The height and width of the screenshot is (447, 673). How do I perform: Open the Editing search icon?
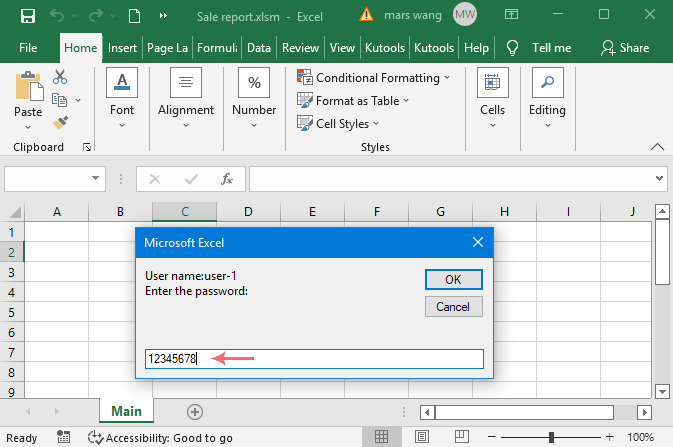tap(547, 84)
